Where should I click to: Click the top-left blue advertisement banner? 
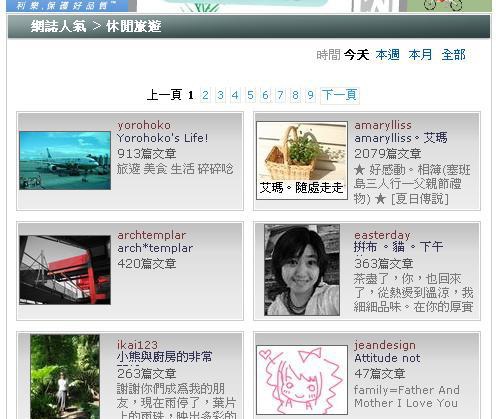(x=68, y=6)
